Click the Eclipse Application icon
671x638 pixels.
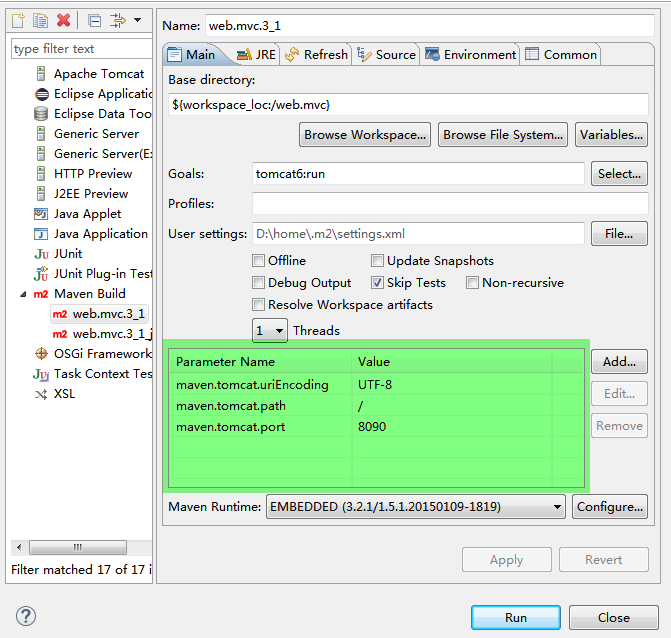point(42,94)
